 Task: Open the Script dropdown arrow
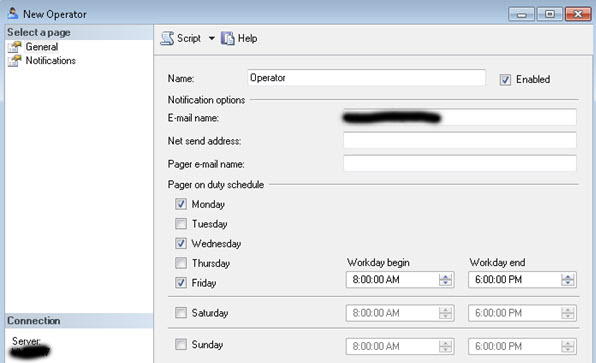[x=211, y=38]
